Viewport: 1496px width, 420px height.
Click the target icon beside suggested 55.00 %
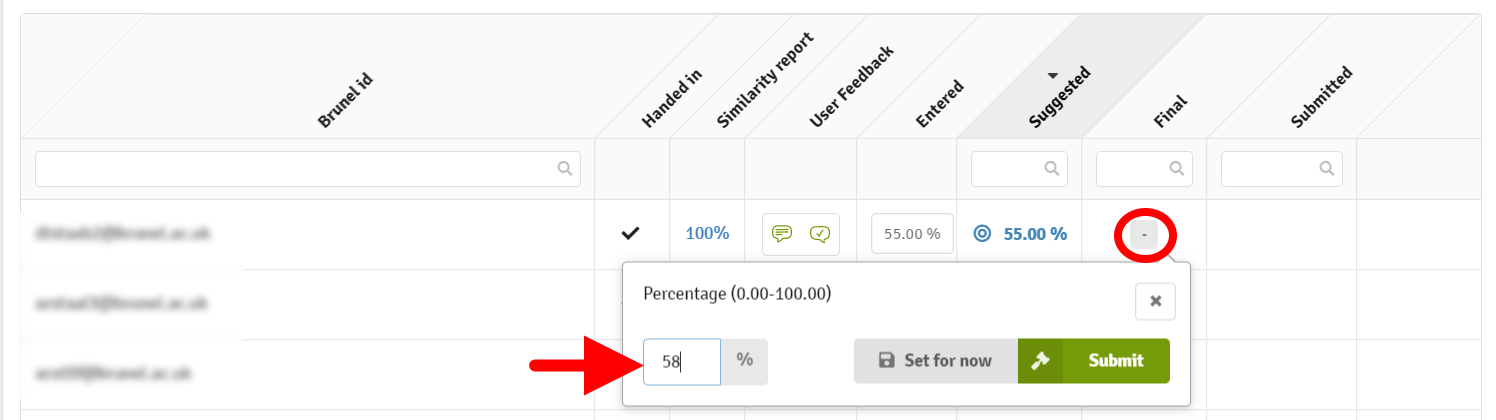pos(982,234)
